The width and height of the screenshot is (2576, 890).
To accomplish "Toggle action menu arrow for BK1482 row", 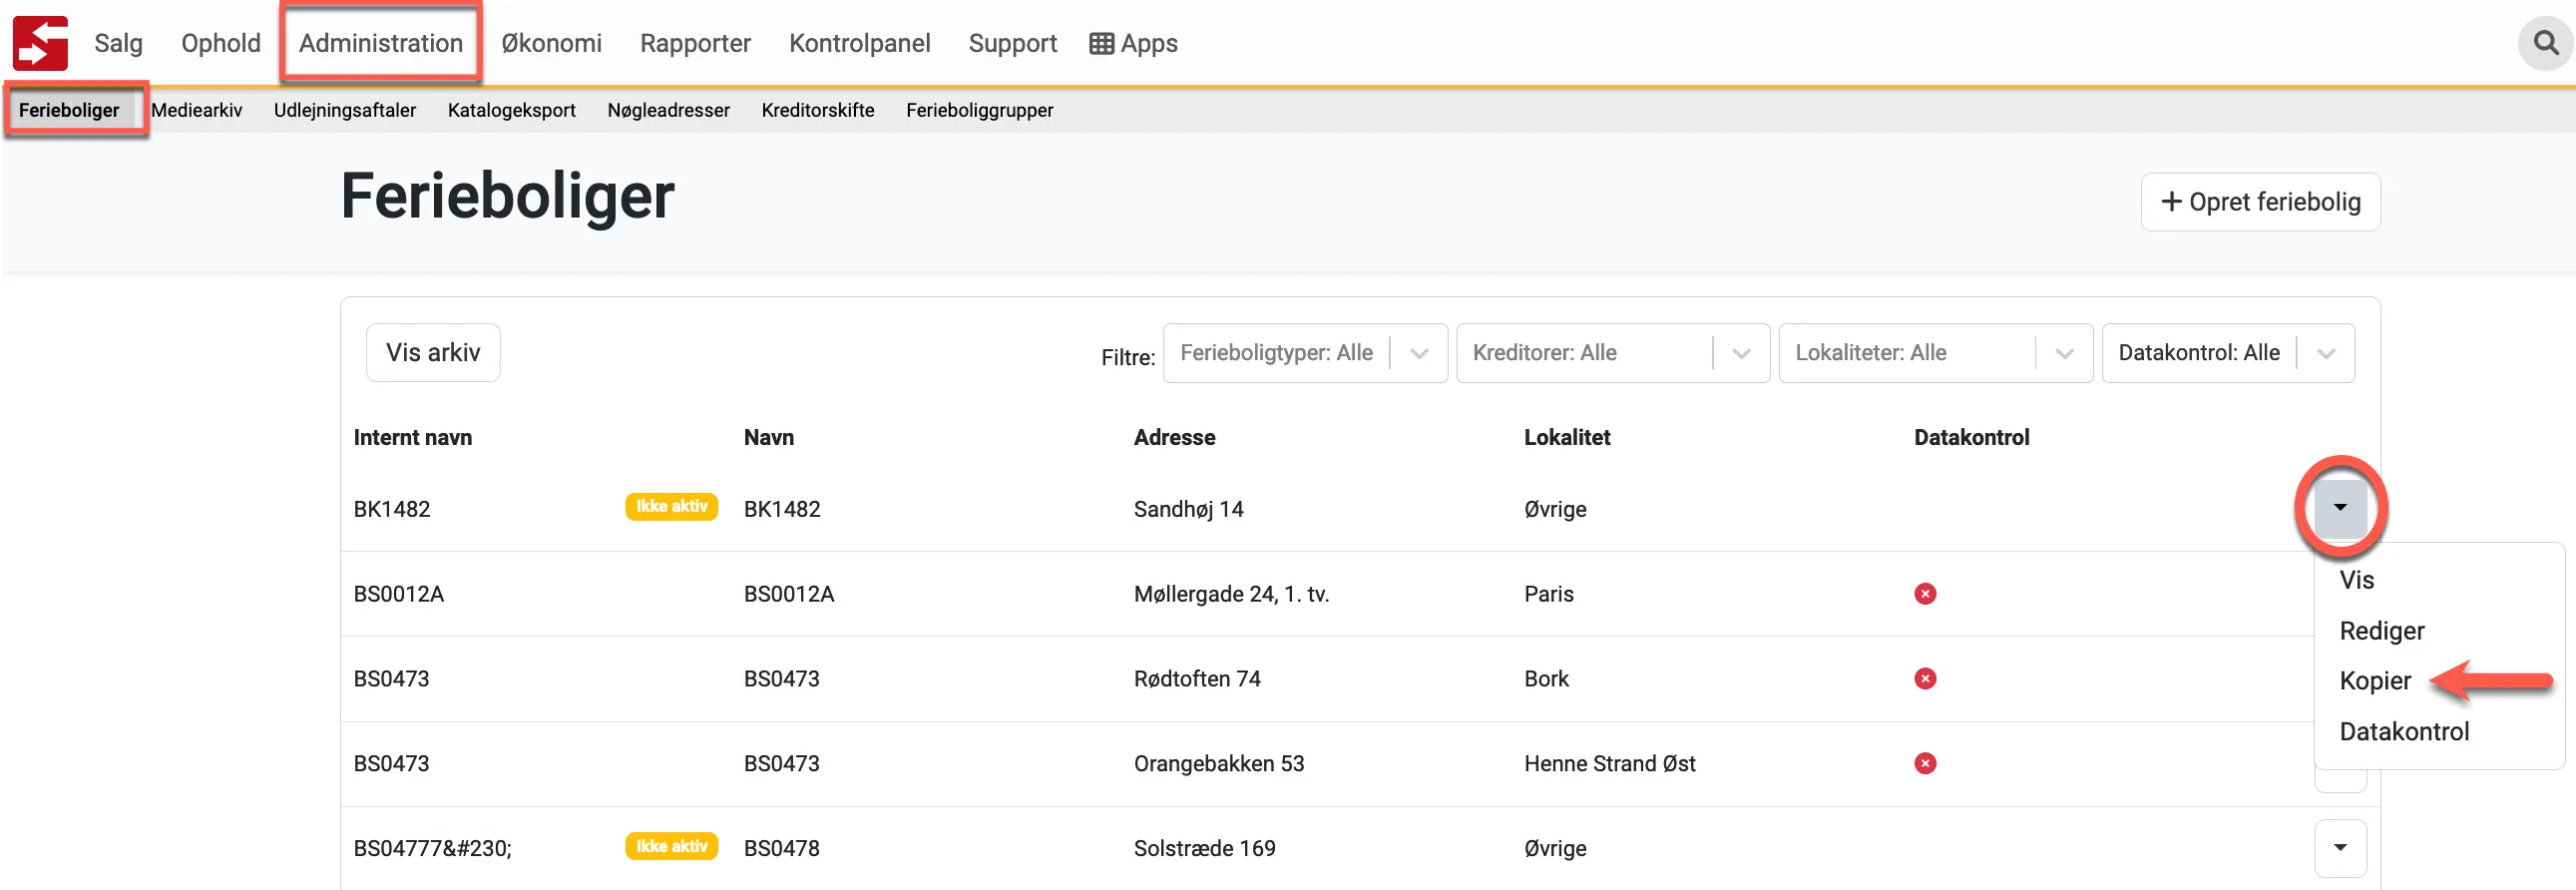I will (2340, 508).
